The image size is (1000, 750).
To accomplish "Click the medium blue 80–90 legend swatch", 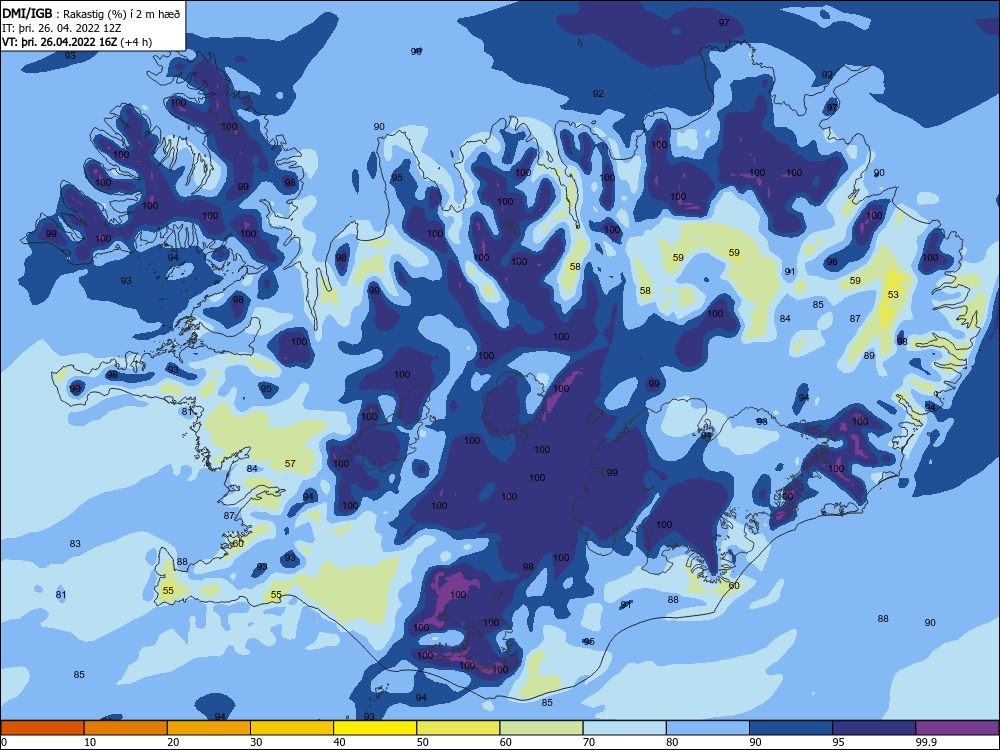I will click(x=708, y=728).
